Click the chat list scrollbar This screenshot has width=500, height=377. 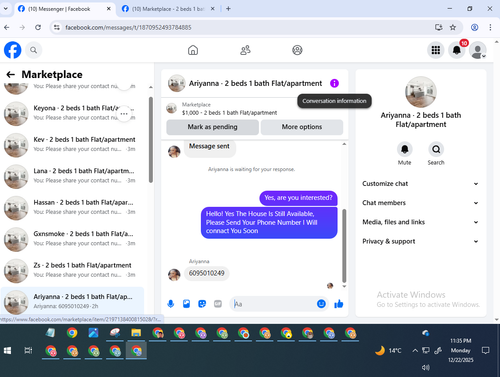click(x=151, y=140)
